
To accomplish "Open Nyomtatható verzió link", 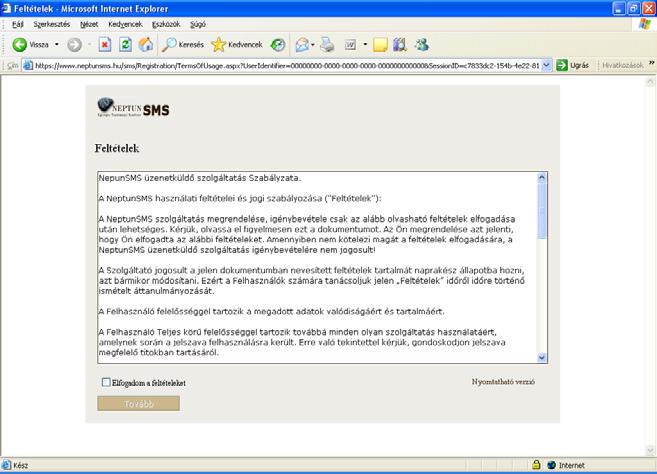I will [x=503, y=382].
